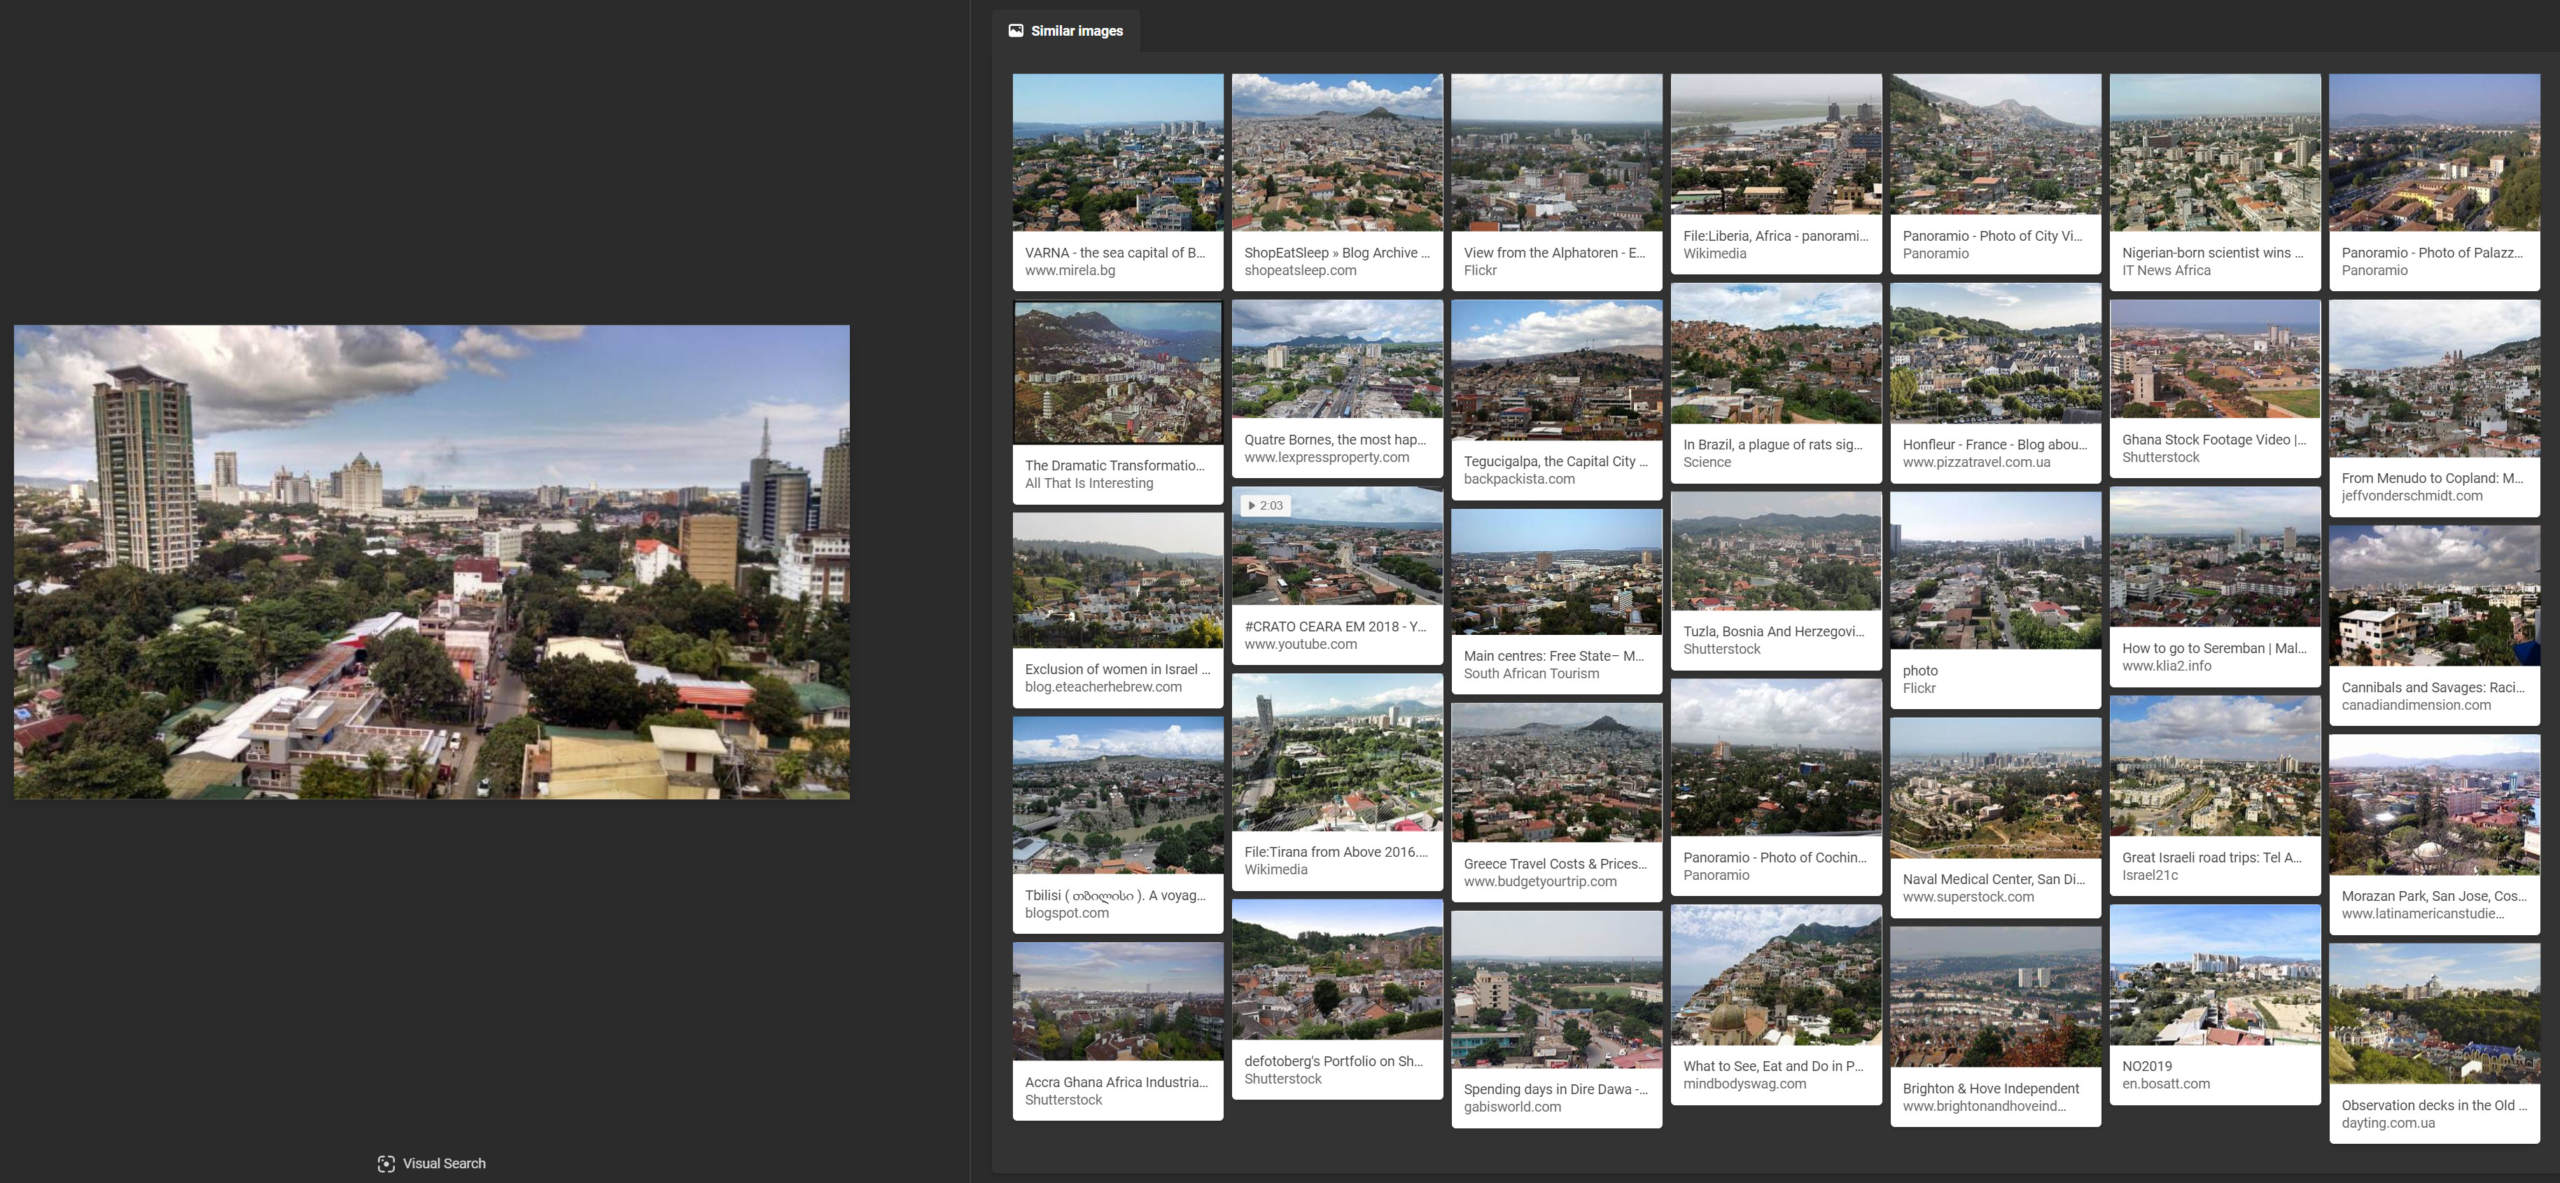
Task: Open Tuzla, Bosnia And Herzegovina image
Action: 1776,551
